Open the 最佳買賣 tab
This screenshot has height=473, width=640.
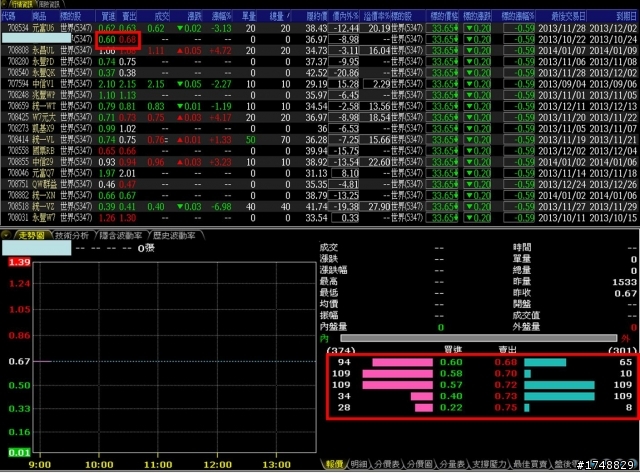tap(529, 464)
